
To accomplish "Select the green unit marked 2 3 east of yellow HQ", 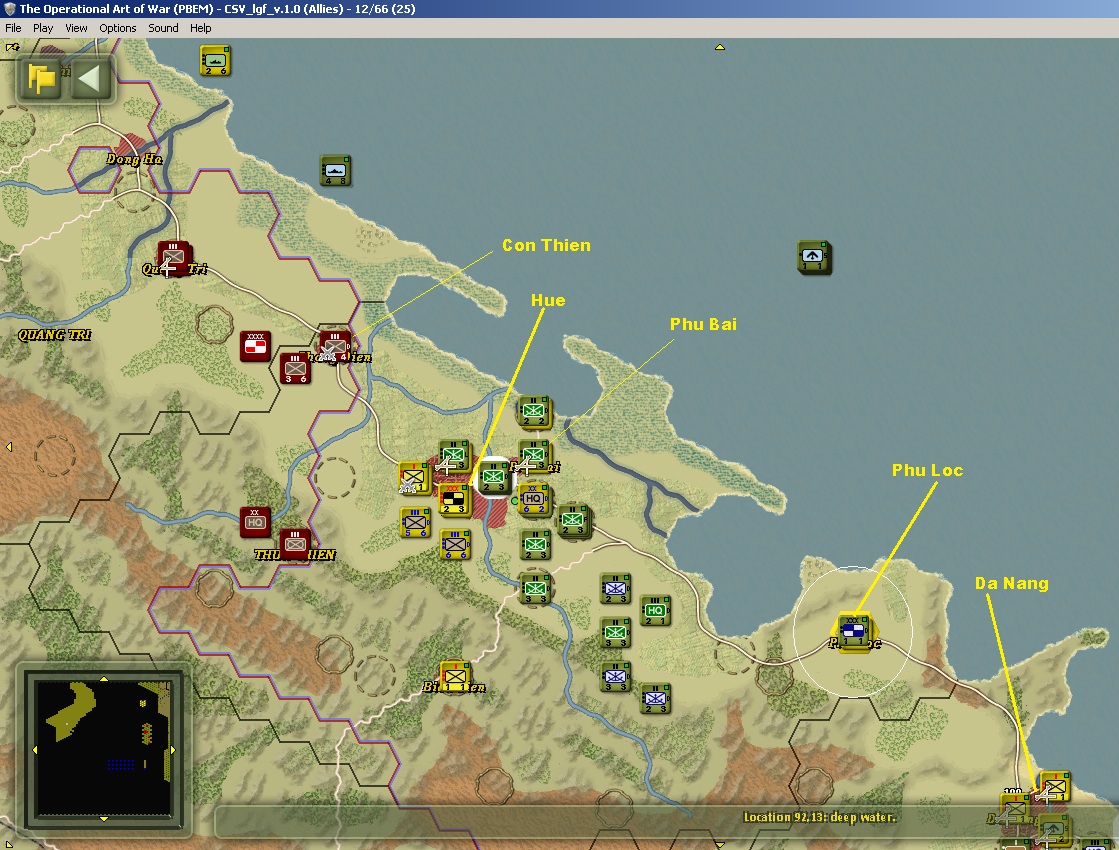I will click(x=572, y=521).
